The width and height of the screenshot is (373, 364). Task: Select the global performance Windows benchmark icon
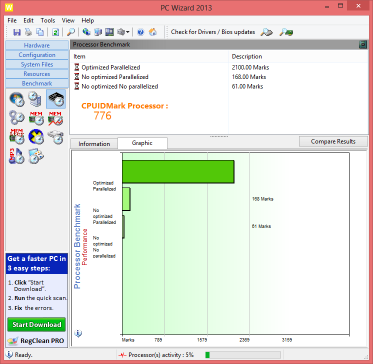(x=17, y=99)
